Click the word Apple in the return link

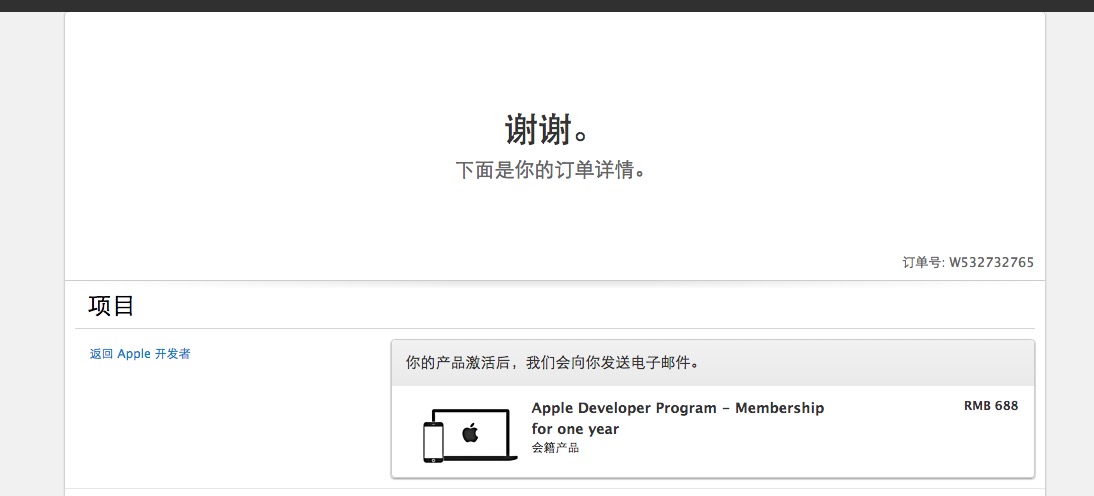(134, 354)
